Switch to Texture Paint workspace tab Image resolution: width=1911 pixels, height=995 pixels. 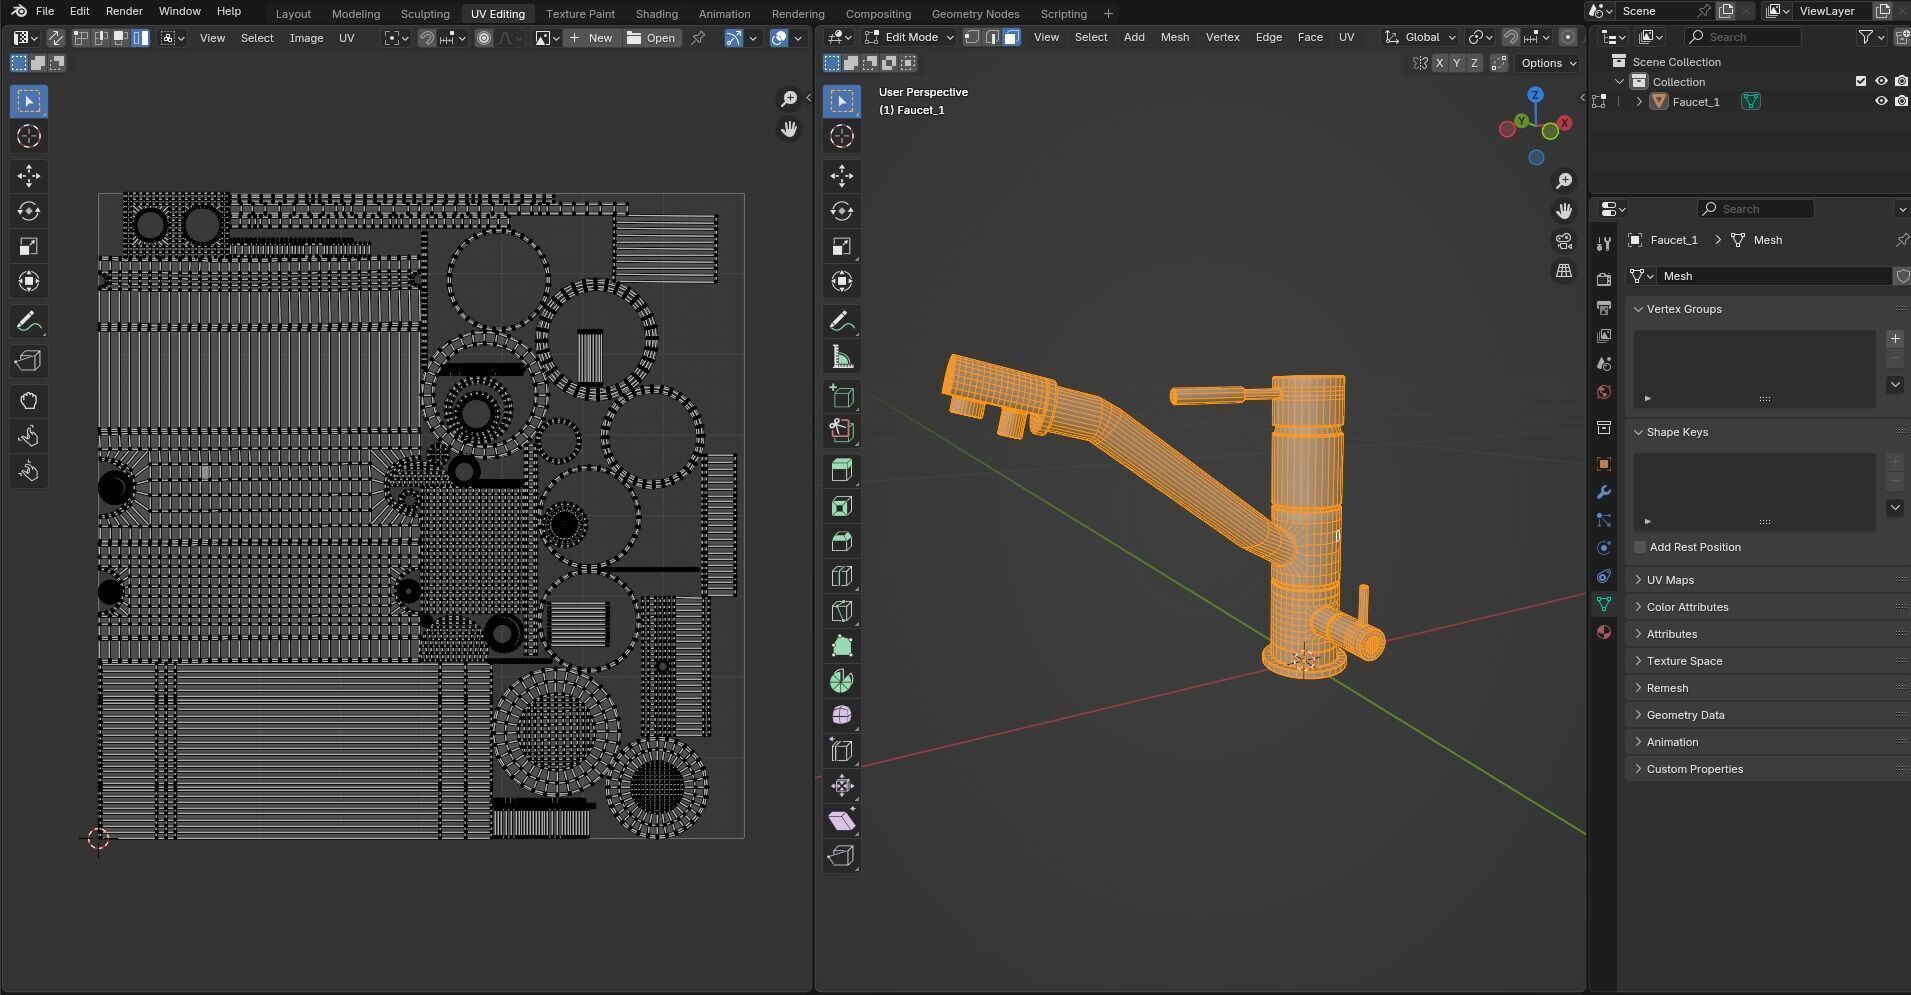pyautogui.click(x=580, y=13)
